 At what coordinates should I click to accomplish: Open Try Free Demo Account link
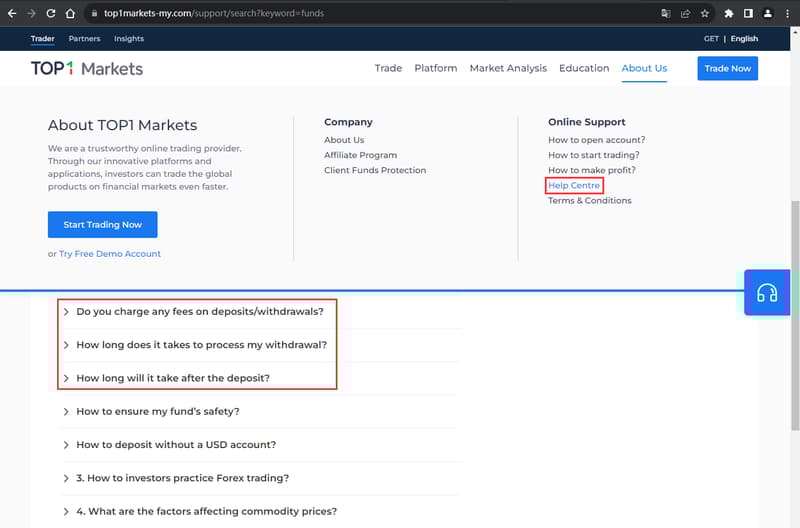pos(110,254)
